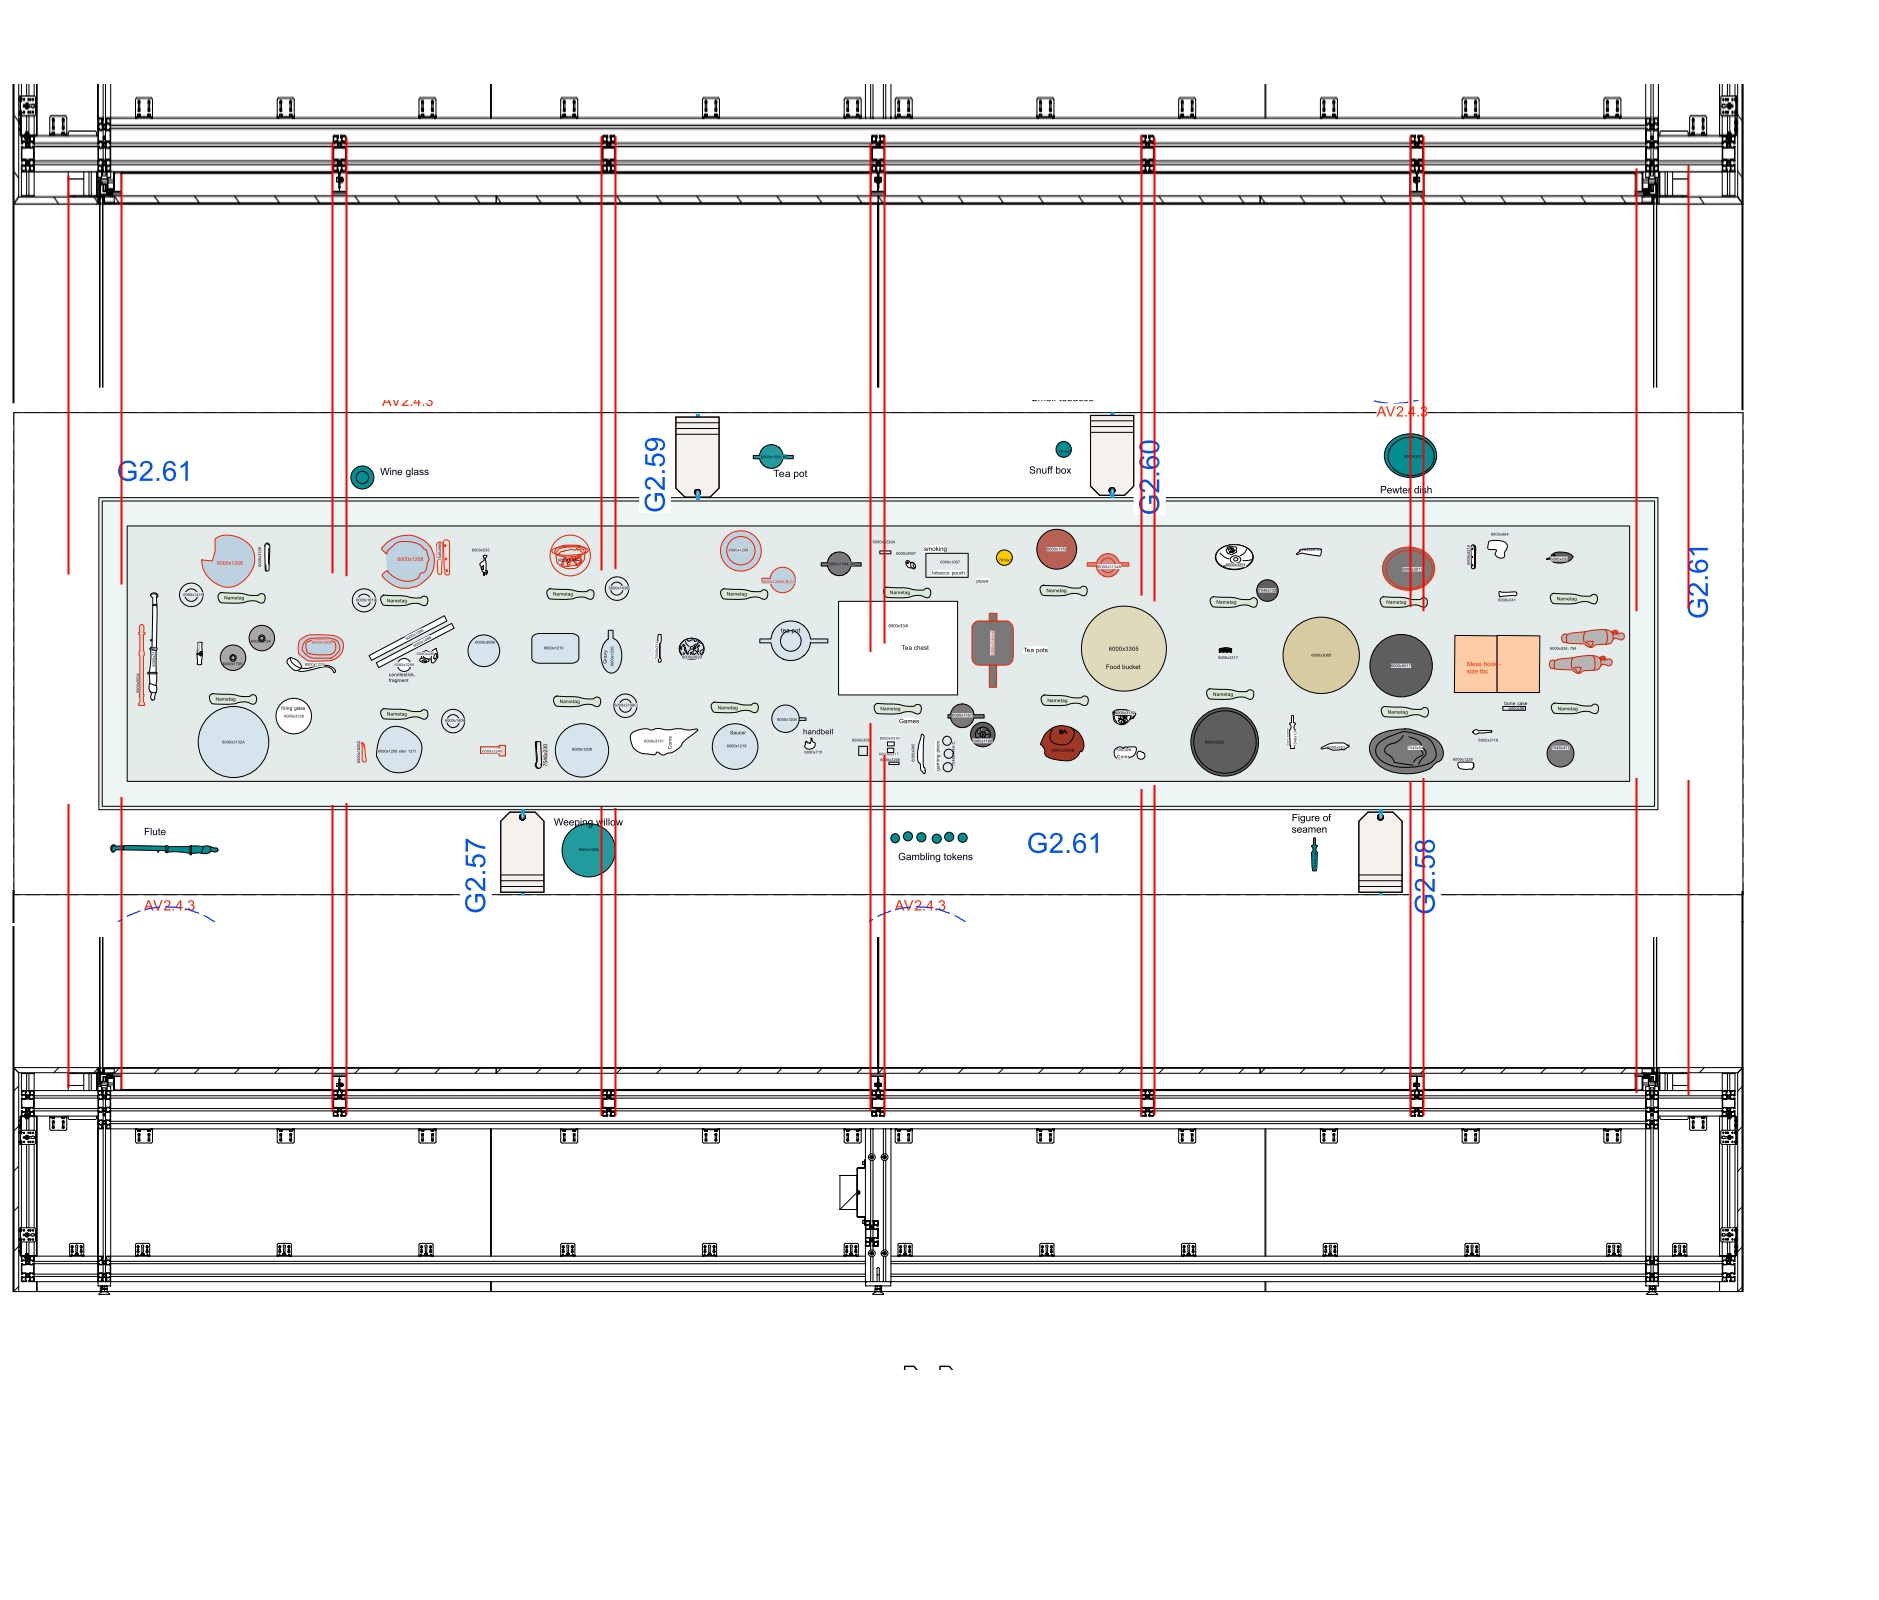The height and width of the screenshot is (1600, 1879).
Task: Click the teal Pewter dish oval
Action: [x=1410, y=456]
